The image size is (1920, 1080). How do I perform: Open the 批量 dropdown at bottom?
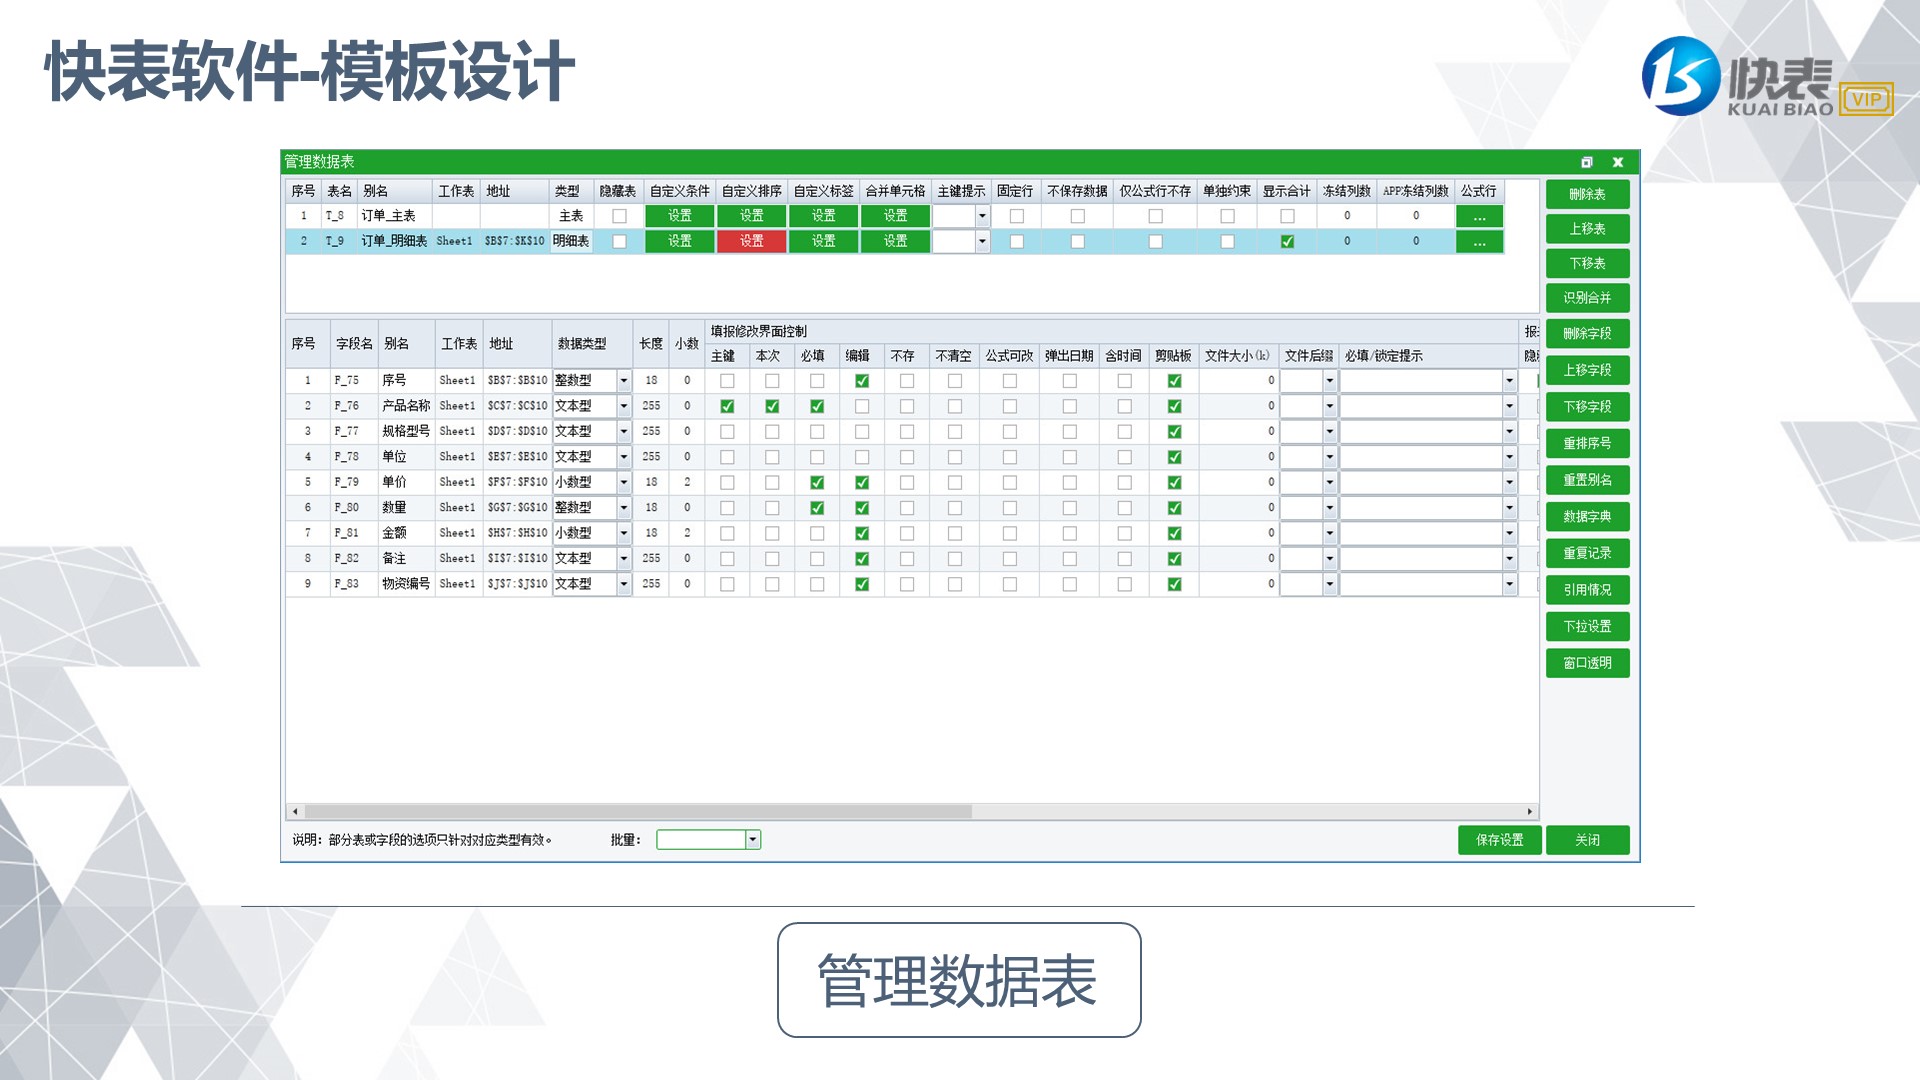[753, 840]
